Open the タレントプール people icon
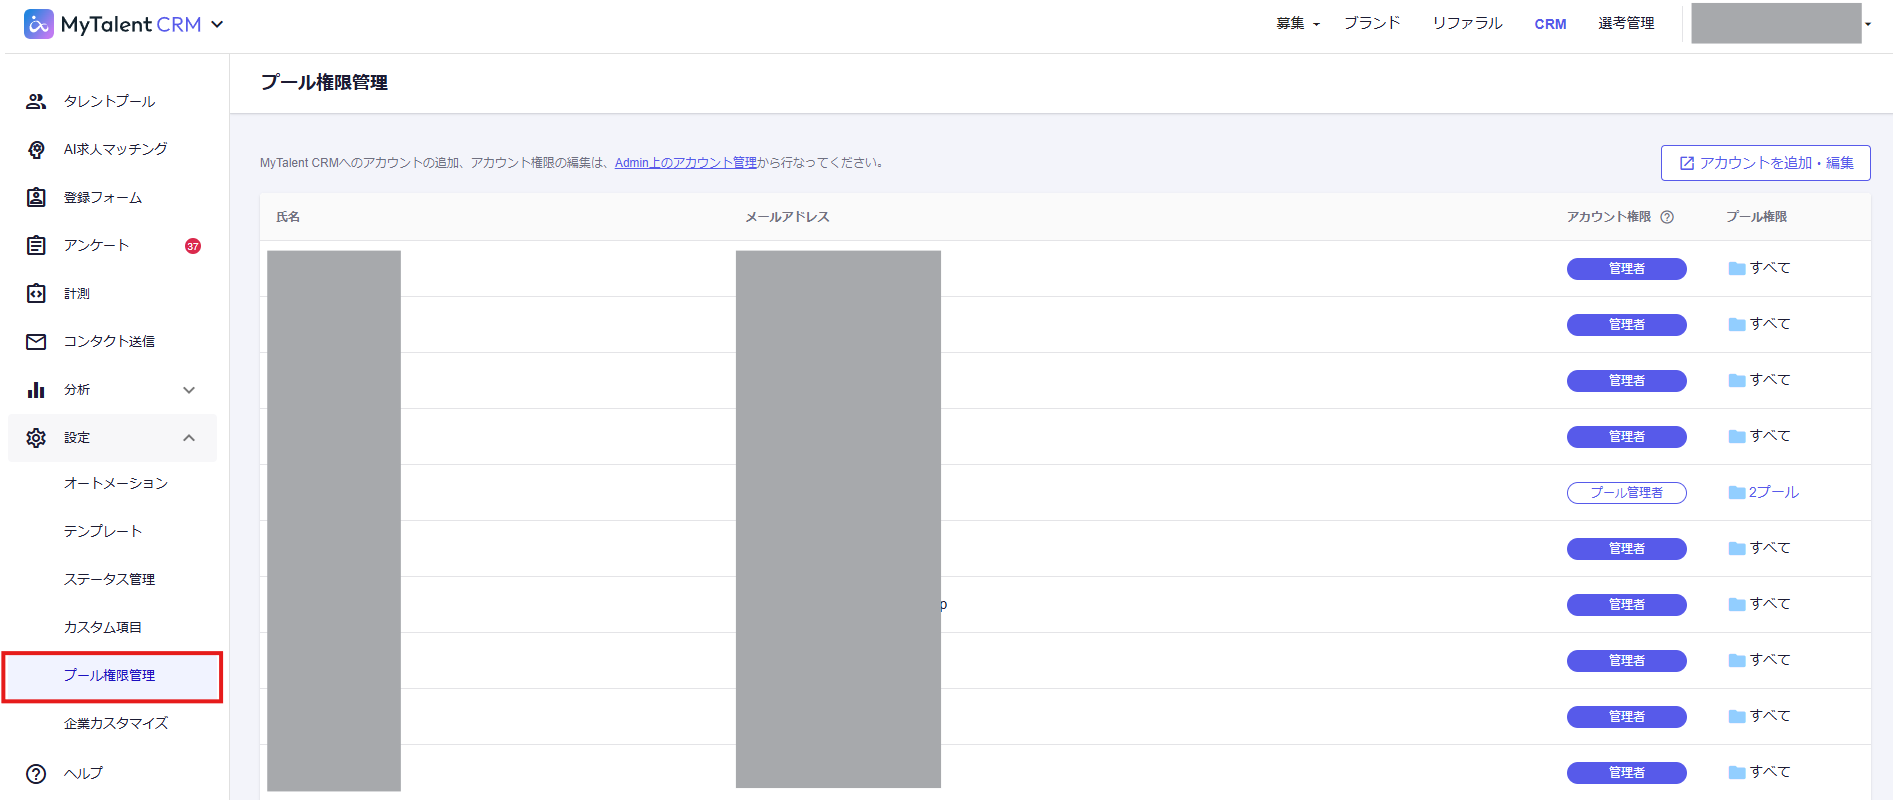 36,101
